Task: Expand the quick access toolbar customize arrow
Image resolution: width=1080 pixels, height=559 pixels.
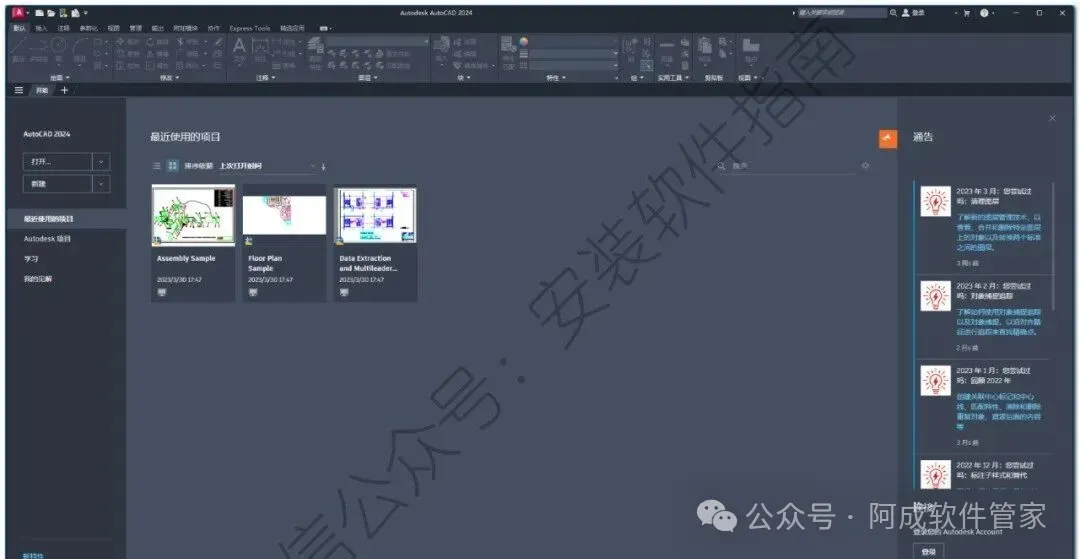Action: [86, 13]
